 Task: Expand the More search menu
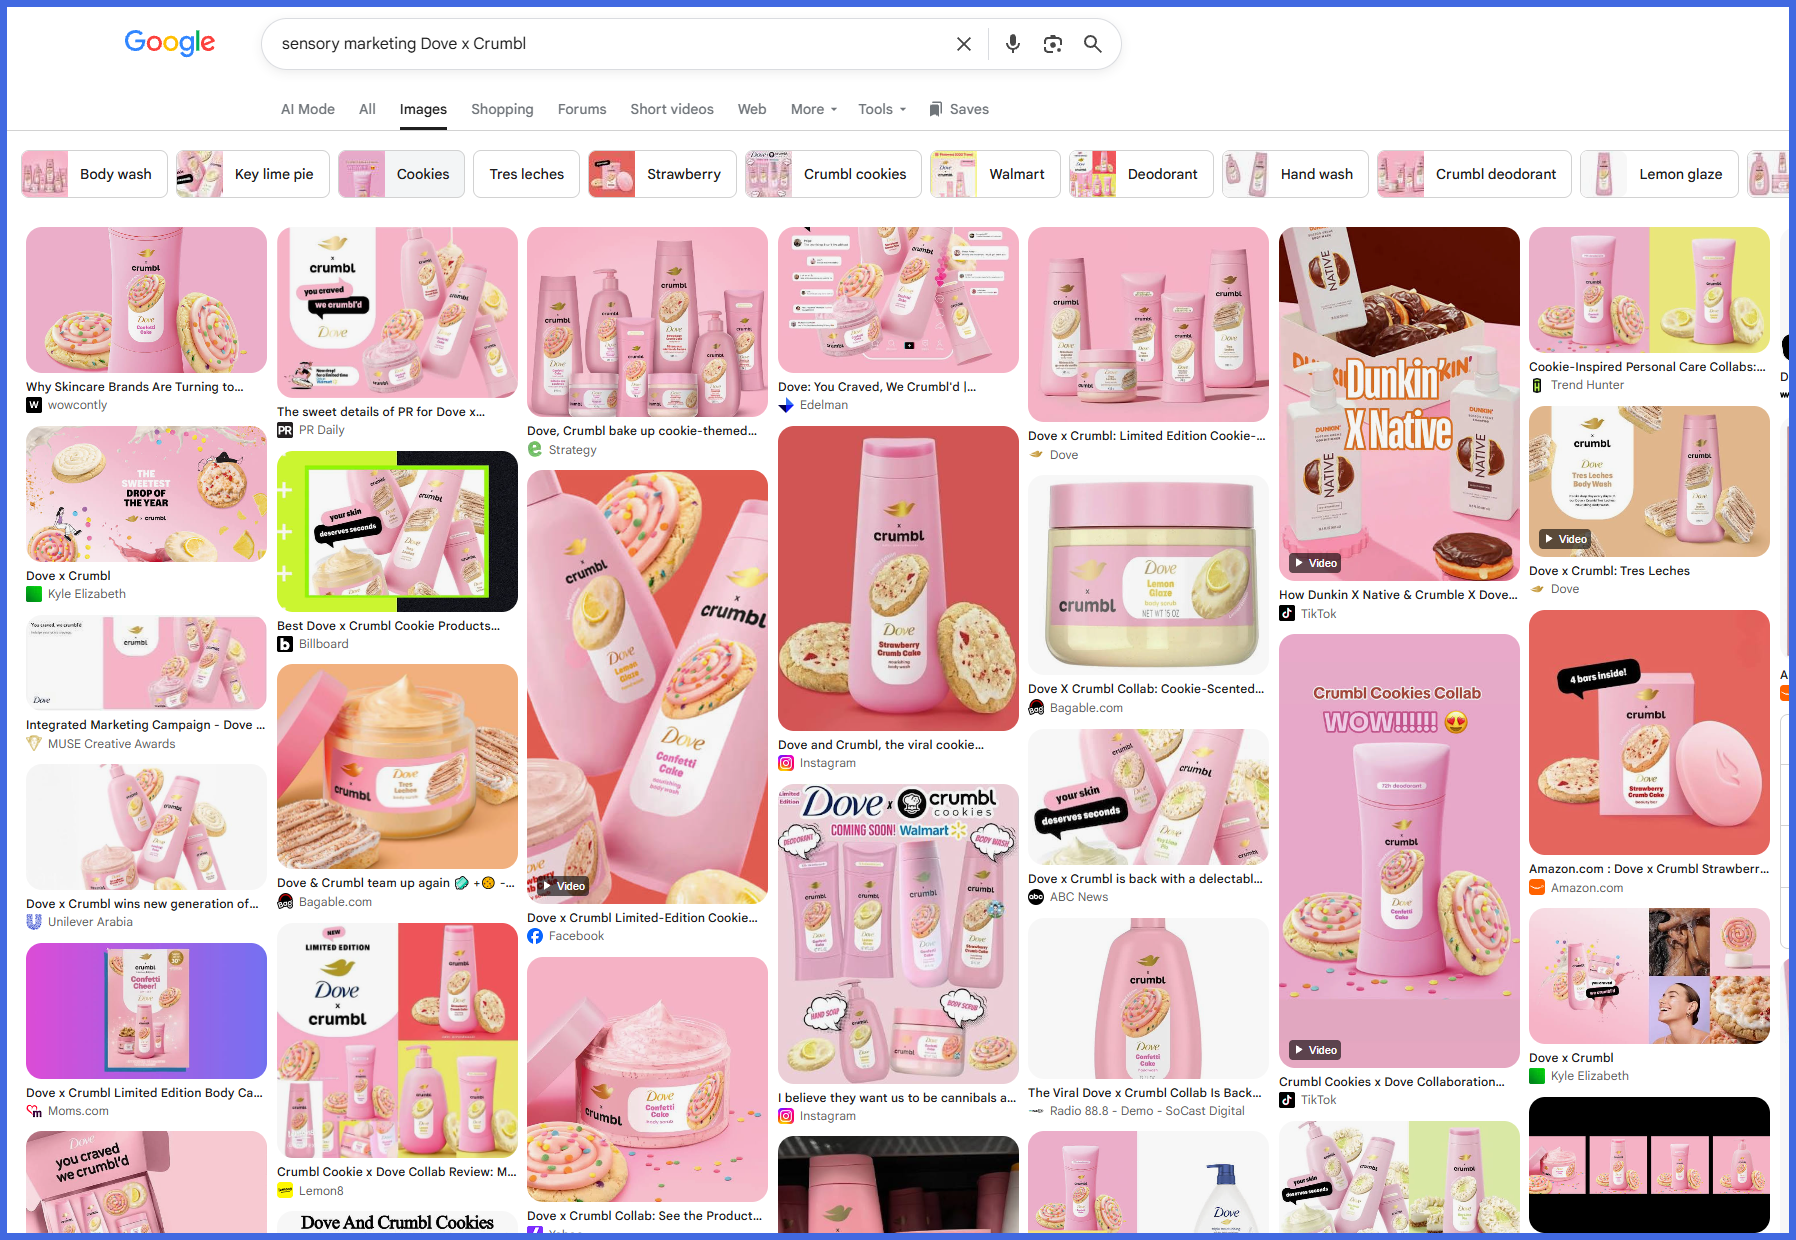[814, 109]
